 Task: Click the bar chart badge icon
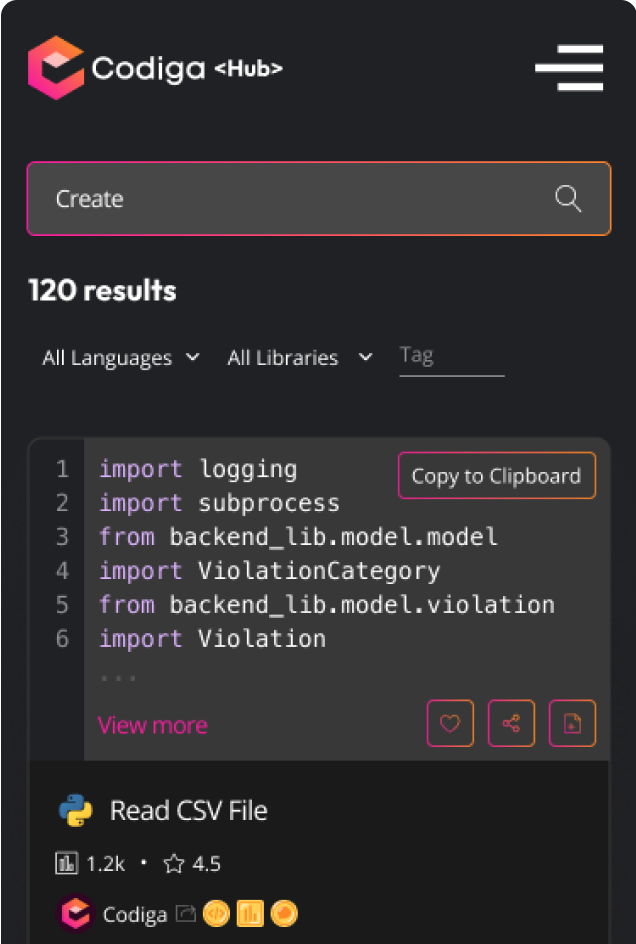[x=250, y=914]
